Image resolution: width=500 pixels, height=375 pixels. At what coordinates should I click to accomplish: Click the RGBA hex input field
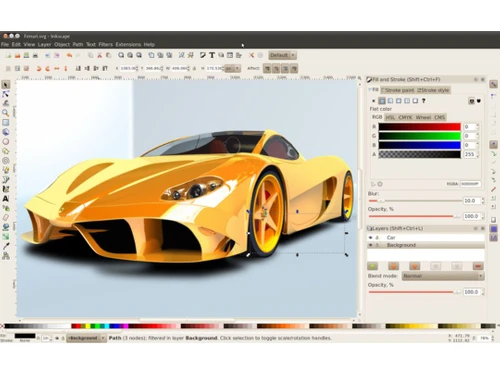(470, 184)
